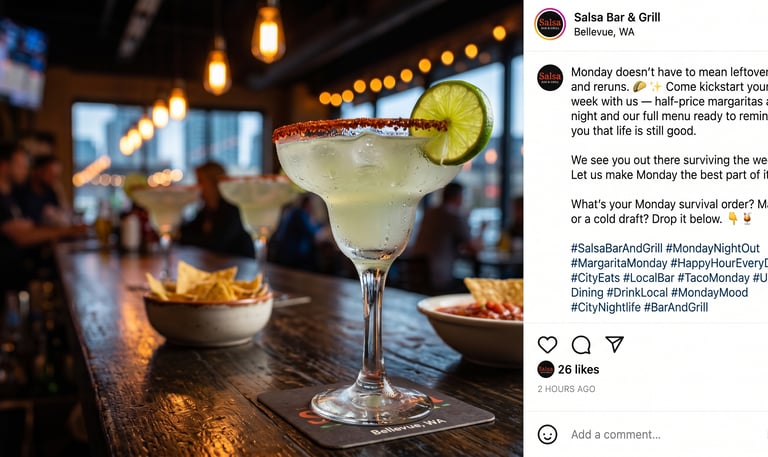
Task: Like the post with the heart icon
Action: click(547, 345)
